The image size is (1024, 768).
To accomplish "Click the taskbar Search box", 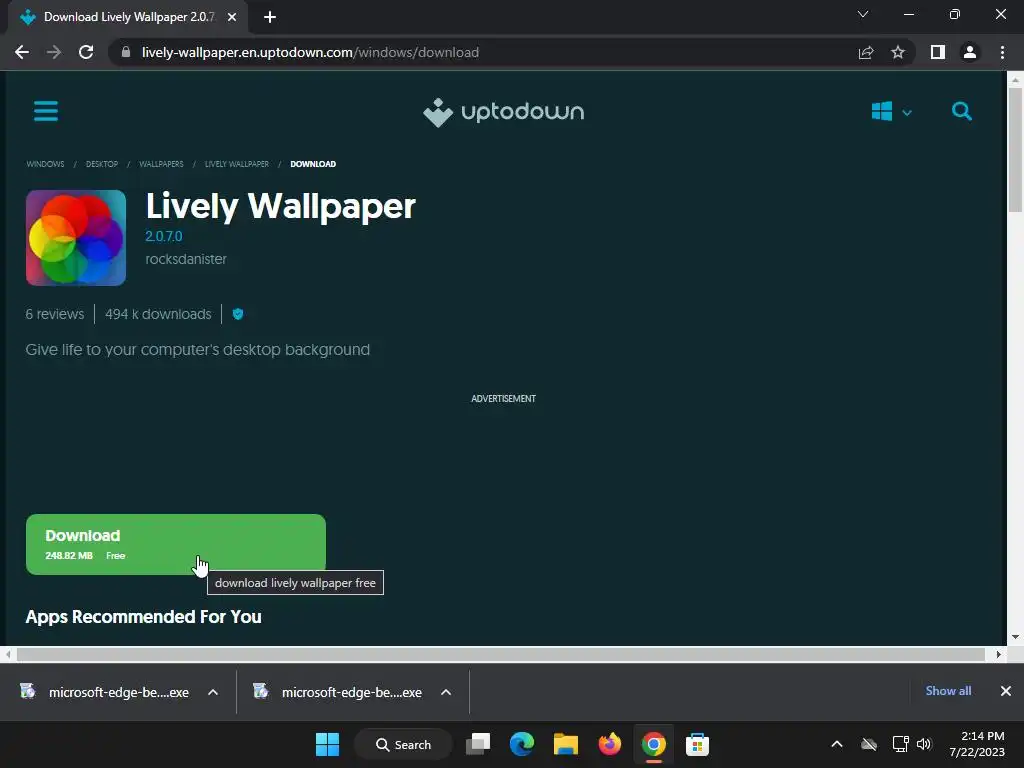I will (403, 744).
